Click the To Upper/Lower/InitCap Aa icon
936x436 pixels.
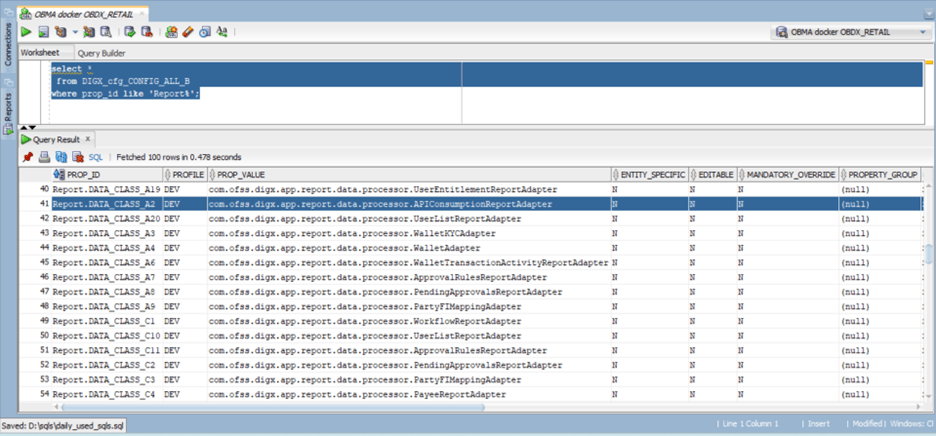pos(222,32)
